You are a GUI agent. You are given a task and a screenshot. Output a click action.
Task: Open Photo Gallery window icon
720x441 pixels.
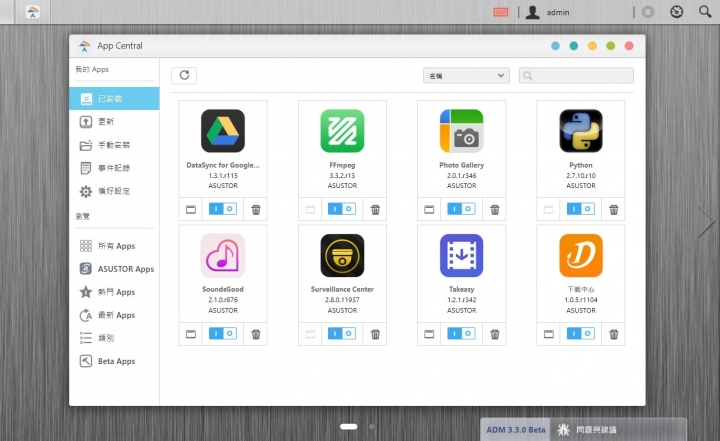[x=429, y=209]
